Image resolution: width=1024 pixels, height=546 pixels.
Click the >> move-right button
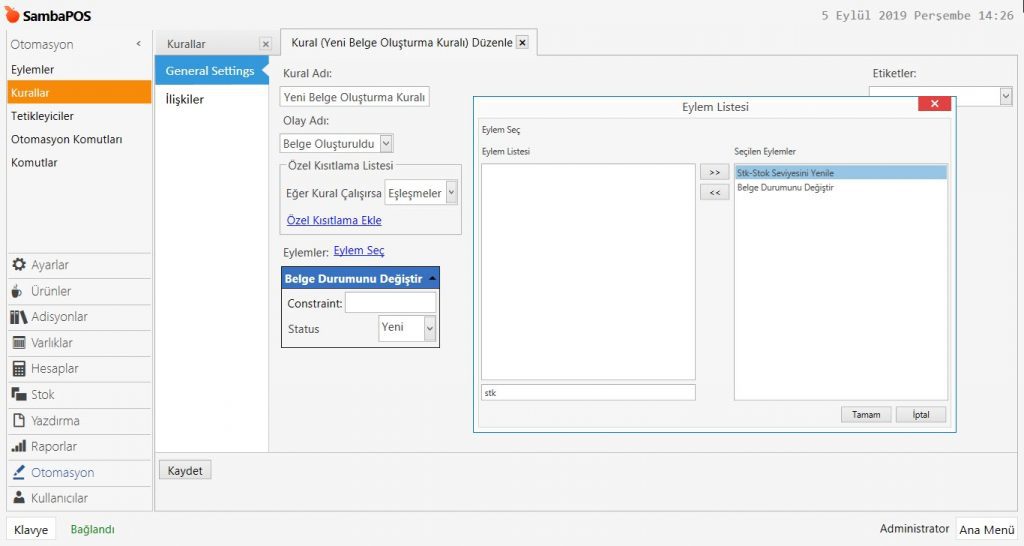point(714,172)
